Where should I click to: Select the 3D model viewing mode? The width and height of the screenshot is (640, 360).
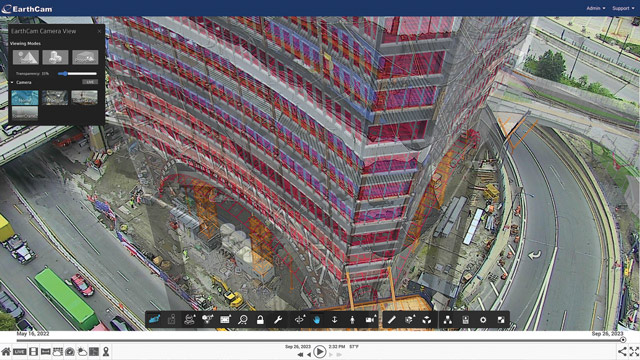[56, 57]
